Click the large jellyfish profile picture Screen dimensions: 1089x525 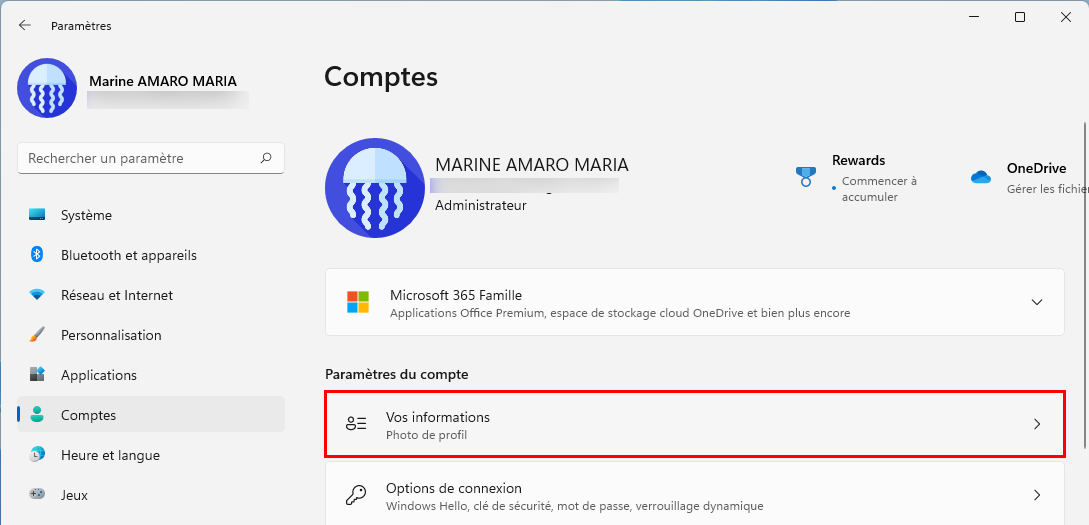point(375,188)
